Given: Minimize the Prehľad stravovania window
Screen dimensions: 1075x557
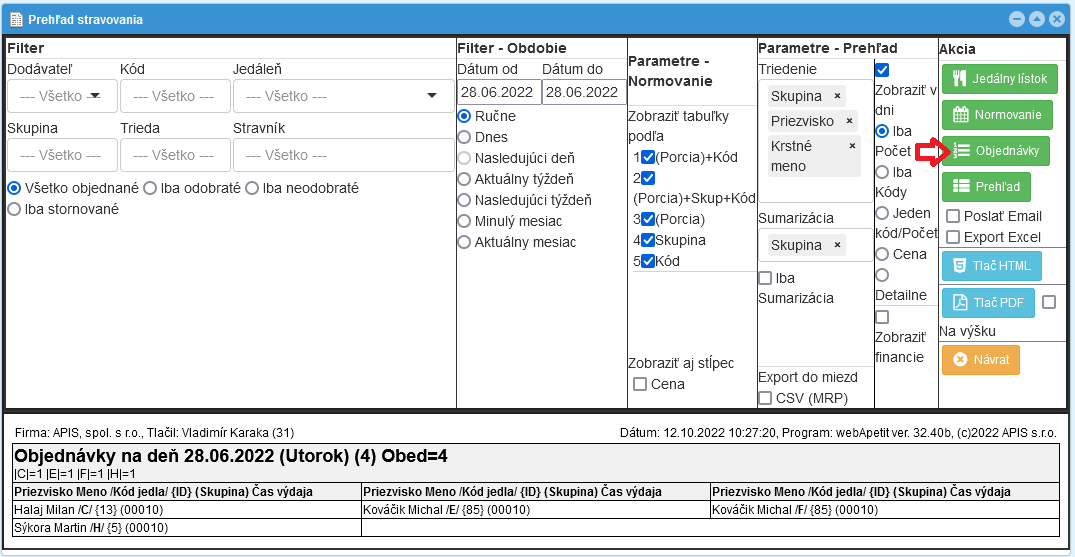Looking at the screenshot, I should point(1016,19).
